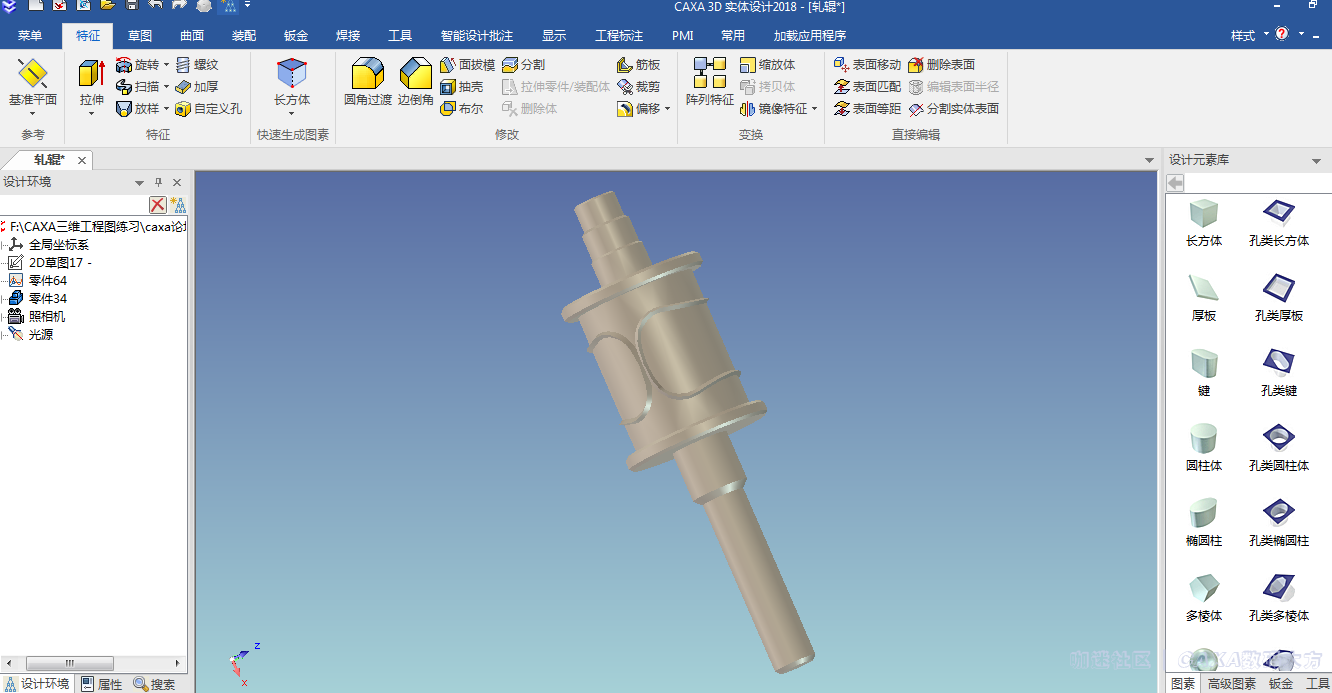The height and width of the screenshot is (693, 1332).
Task: Toggle the tree structure icon in design panel
Action: coord(178,205)
